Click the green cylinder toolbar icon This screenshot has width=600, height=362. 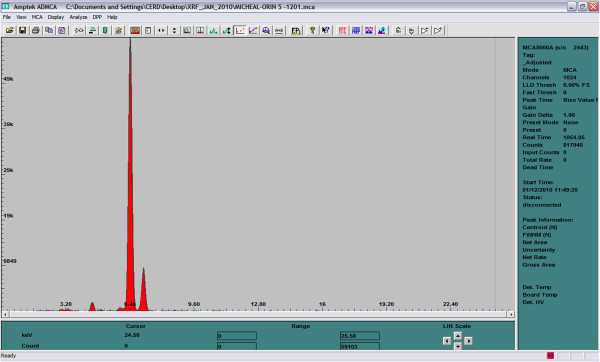(x=105, y=30)
